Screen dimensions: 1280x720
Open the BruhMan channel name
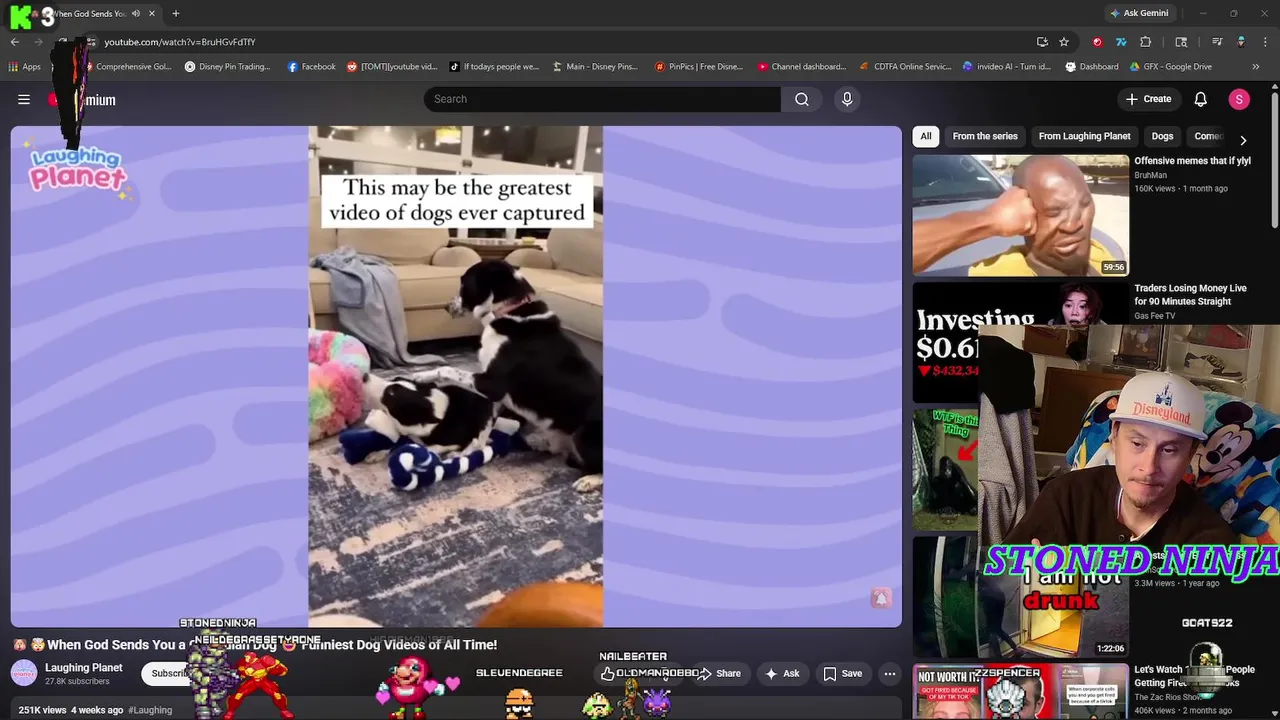coord(1150,175)
